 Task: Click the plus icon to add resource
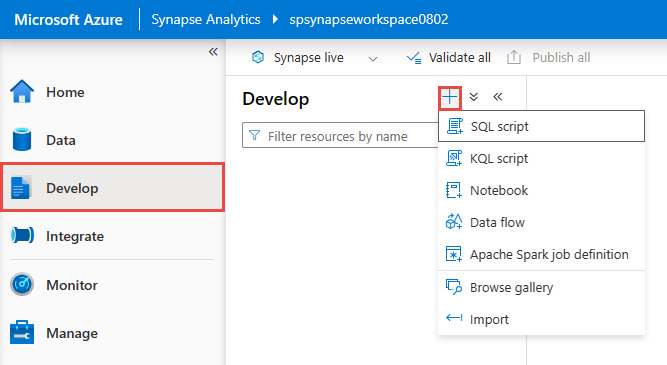pyautogui.click(x=450, y=97)
